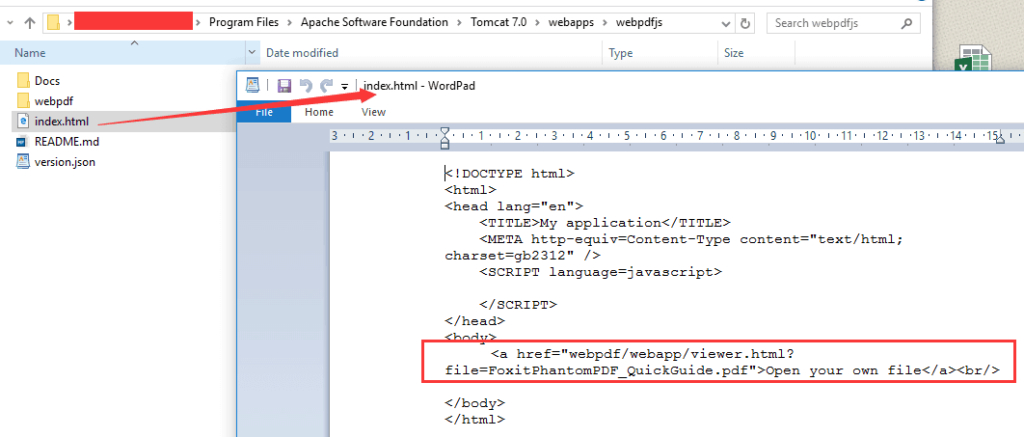The width and height of the screenshot is (1024, 437).
Task: Select Tomcat 7.0 breadcrumb
Action: coord(500,23)
